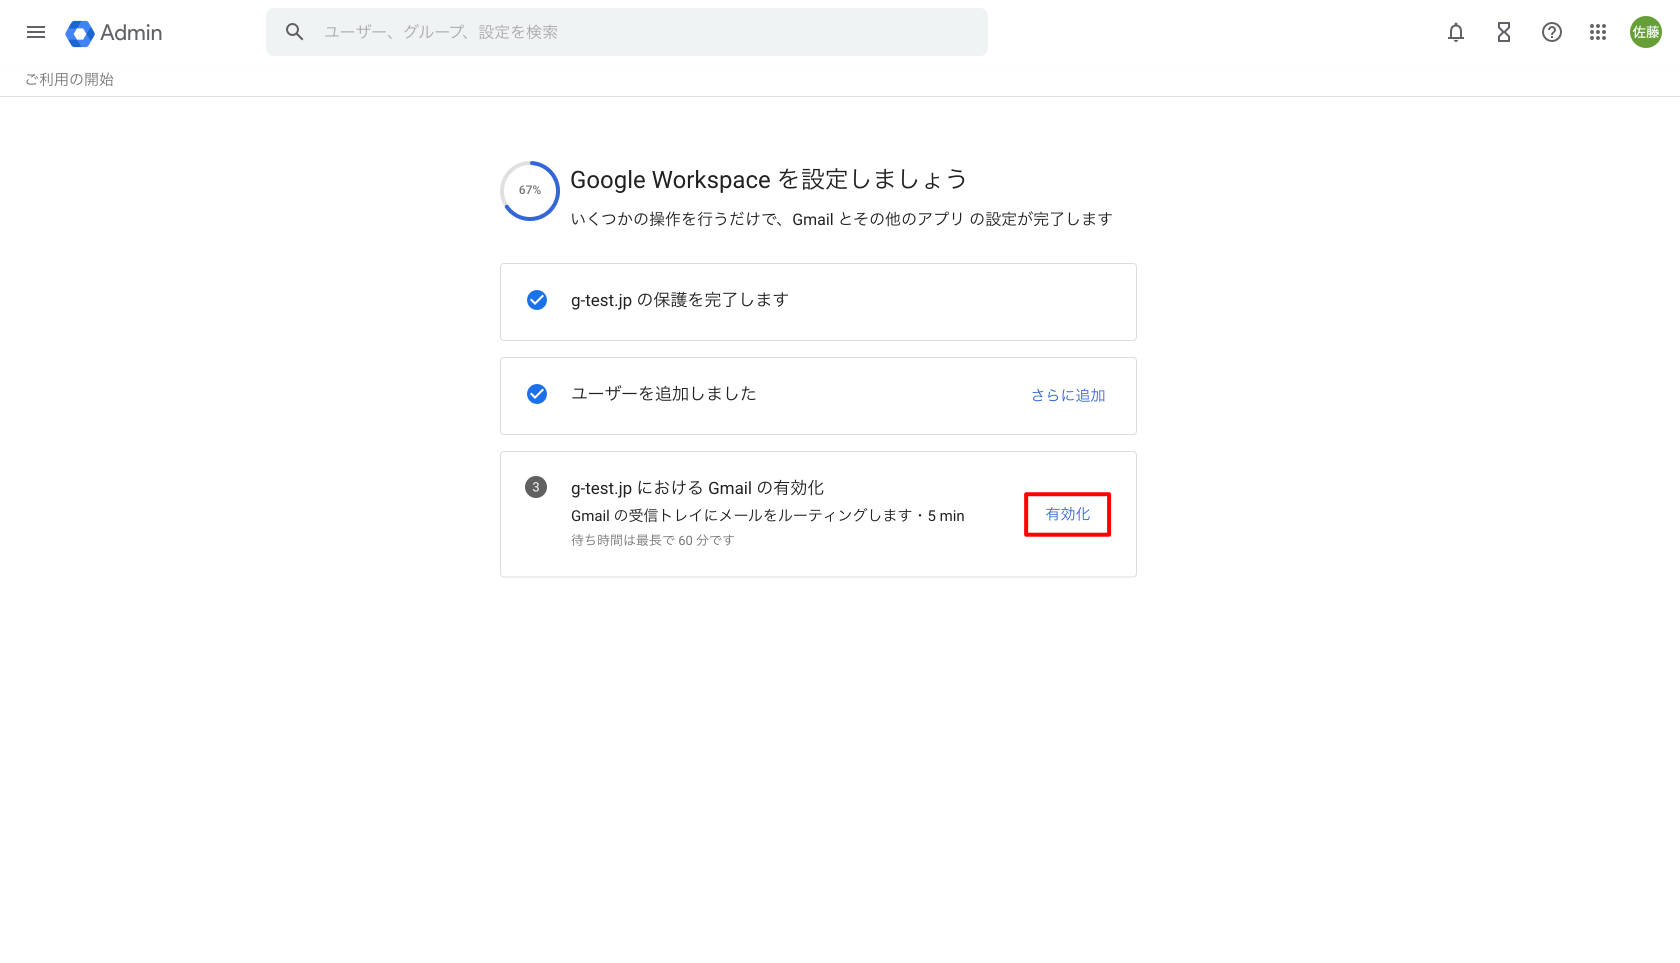Click the blue checkmark for g-test.jp の保護
Viewport: 1680px width, 963px height.
(537, 300)
